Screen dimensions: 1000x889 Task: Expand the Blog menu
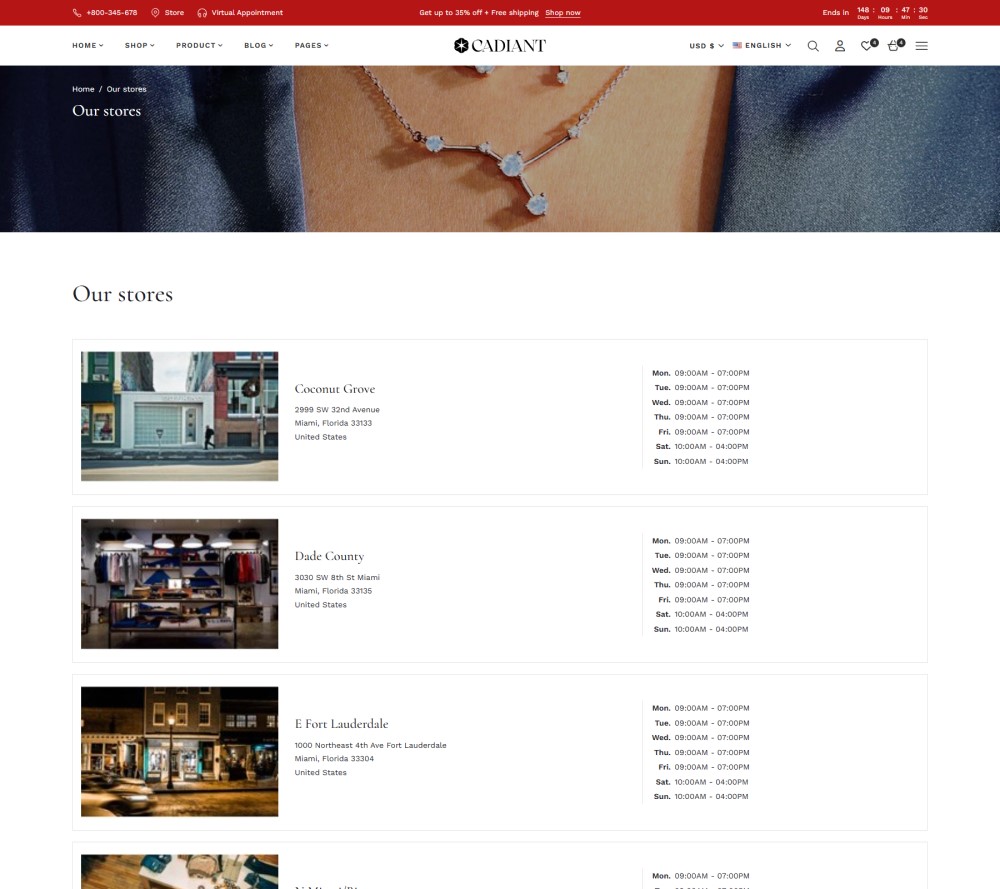pyautogui.click(x=258, y=45)
